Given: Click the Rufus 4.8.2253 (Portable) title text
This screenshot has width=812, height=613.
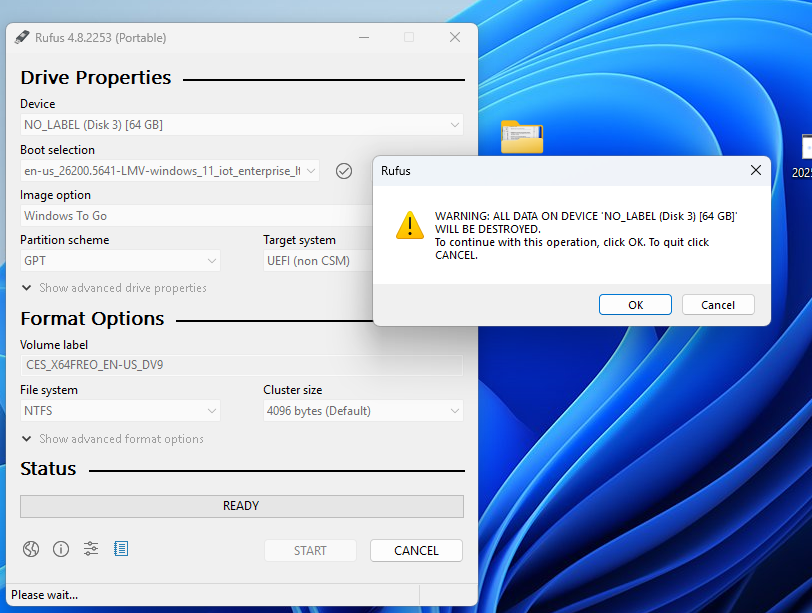Looking at the screenshot, I should pyautogui.click(x=100, y=38).
